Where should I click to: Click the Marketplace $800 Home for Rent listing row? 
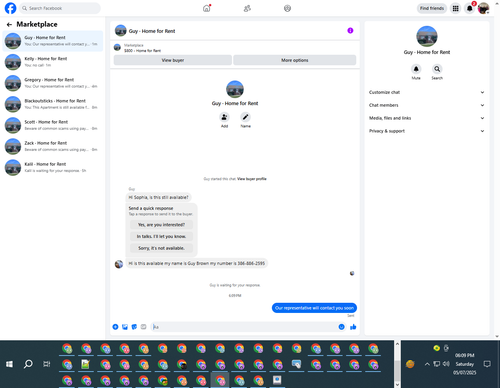pyautogui.click(x=235, y=48)
